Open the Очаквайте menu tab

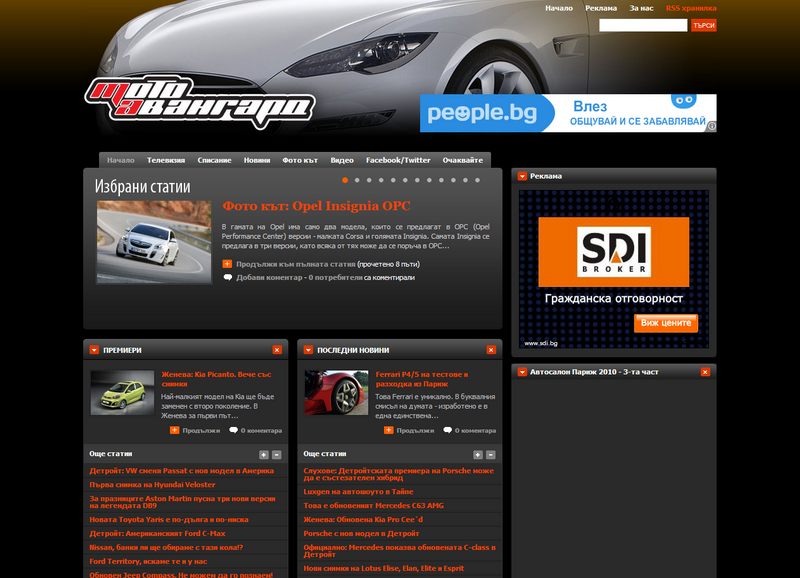463,160
